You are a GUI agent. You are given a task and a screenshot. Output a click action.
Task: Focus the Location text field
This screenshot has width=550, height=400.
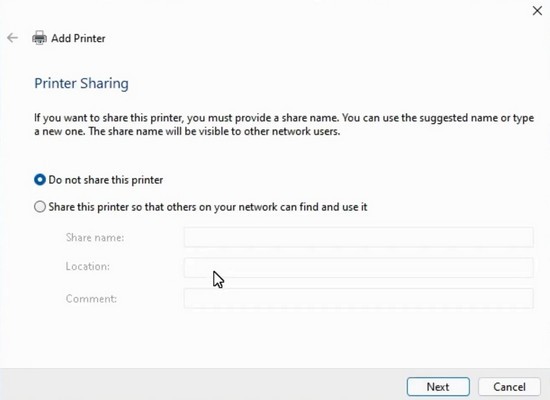pos(358,267)
